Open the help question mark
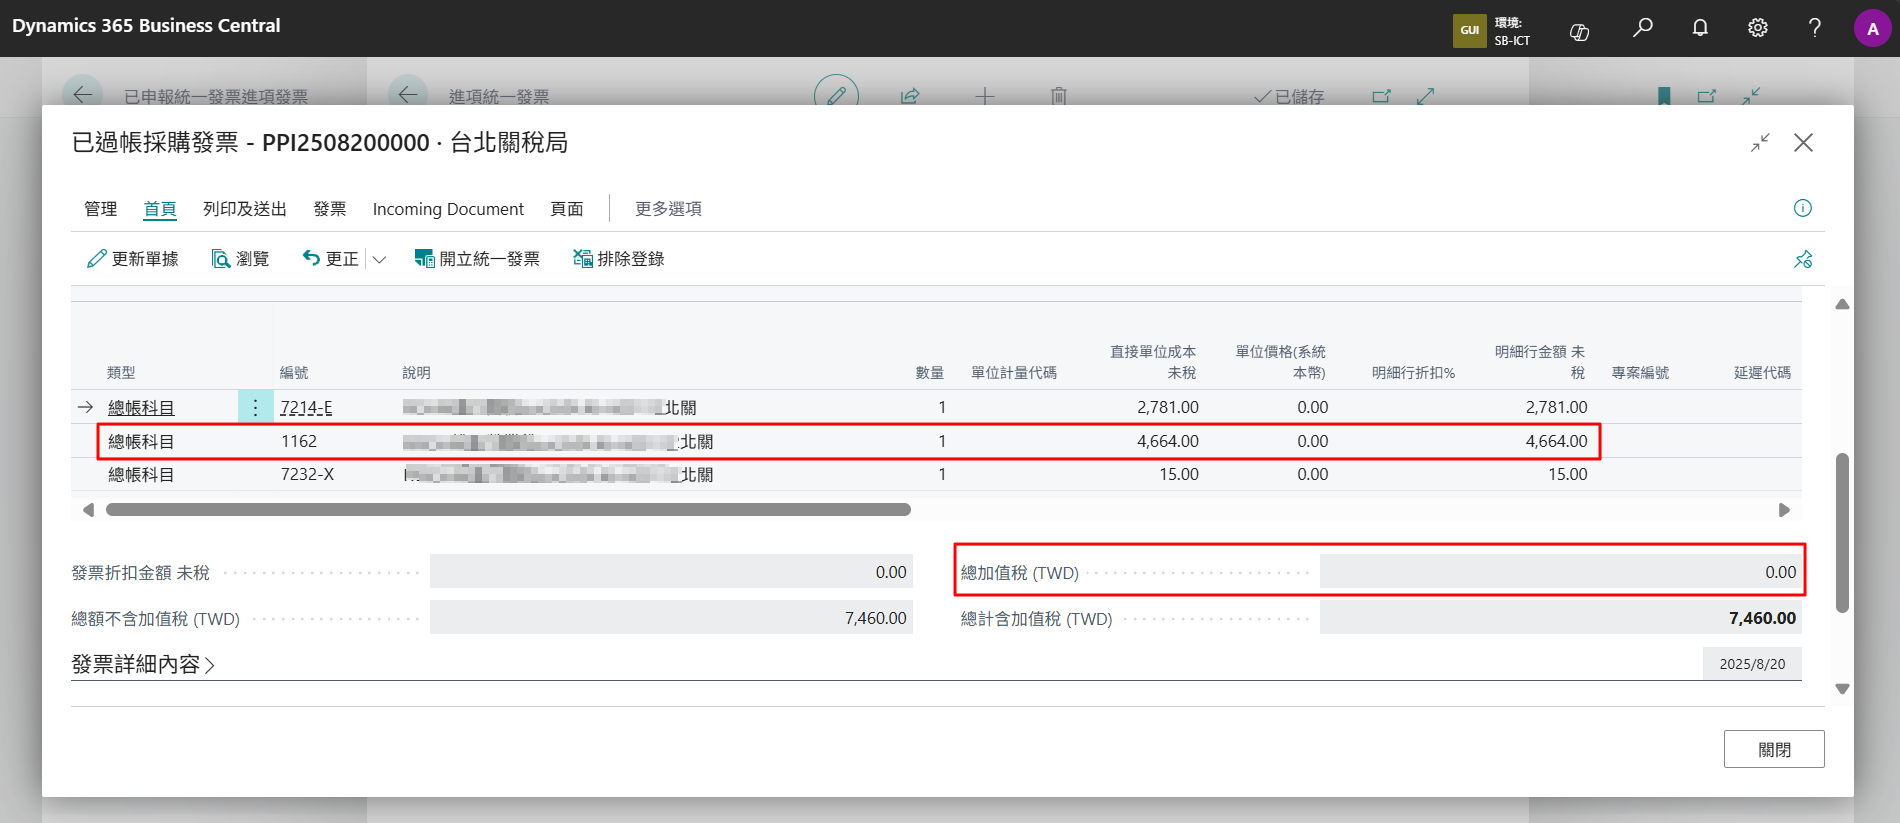The width and height of the screenshot is (1900, 823). pos(1815,28)
